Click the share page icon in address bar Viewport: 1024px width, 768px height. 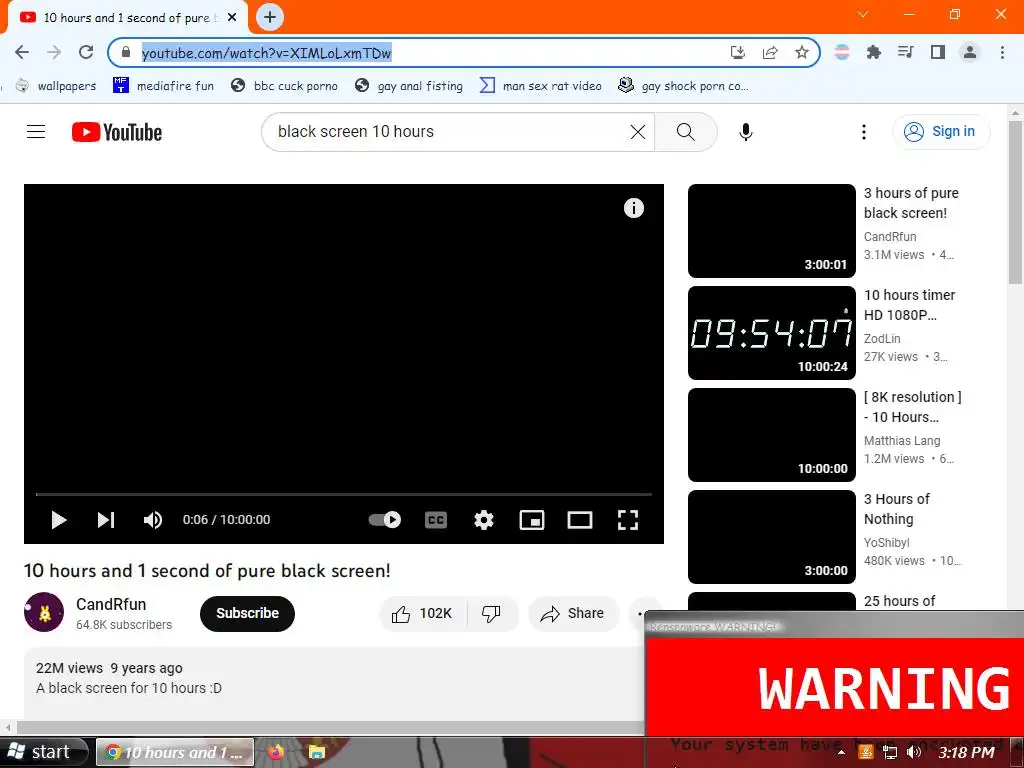770,52
